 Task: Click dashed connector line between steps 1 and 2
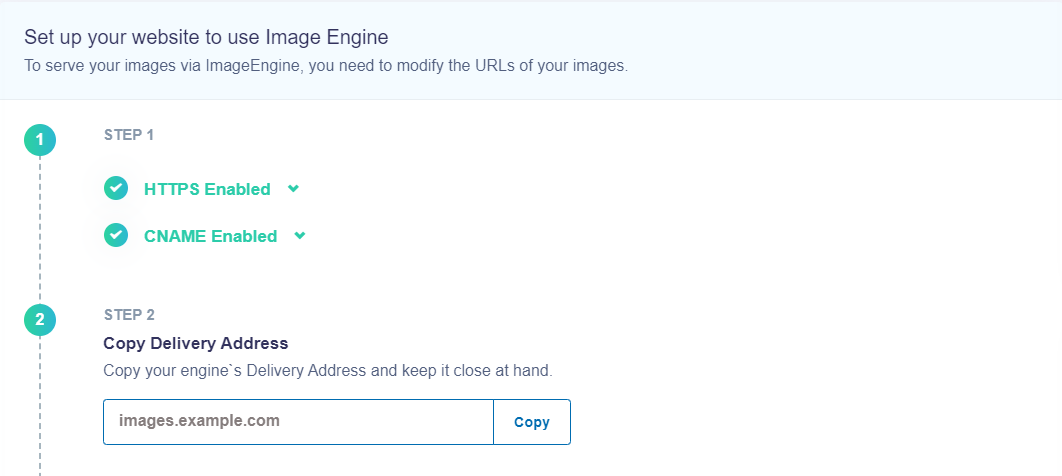click(x=39, y=230)
